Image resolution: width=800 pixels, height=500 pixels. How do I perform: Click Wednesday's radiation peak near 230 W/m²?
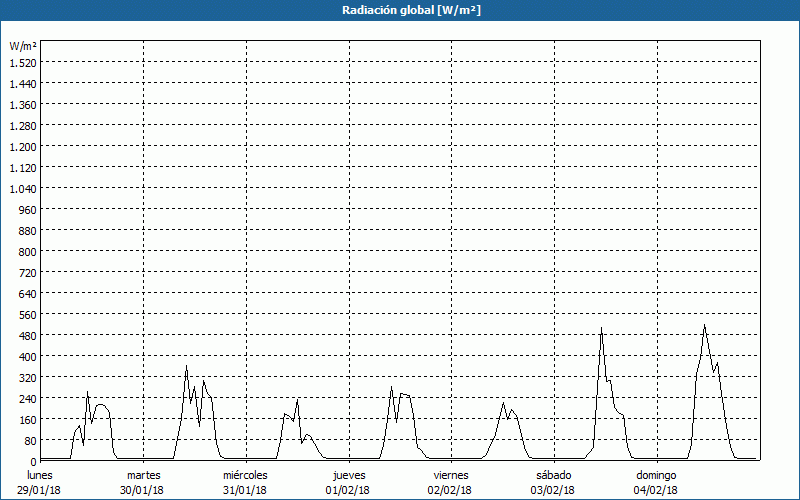[x=297, y=400]
